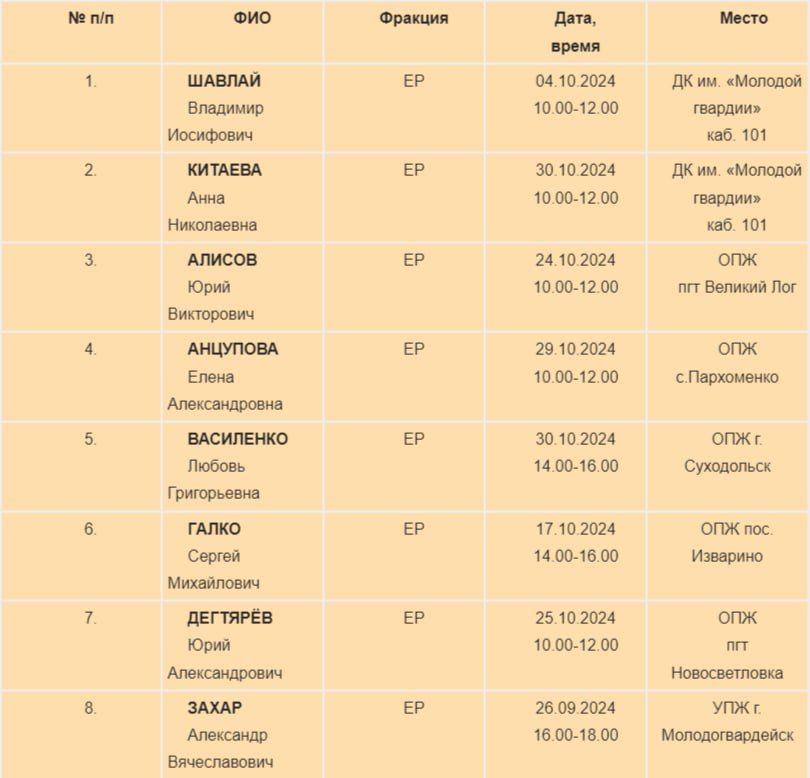Select the ОПЖ г. Суходольск location
This screenshot has width=810, height=778.
point(727,453)
